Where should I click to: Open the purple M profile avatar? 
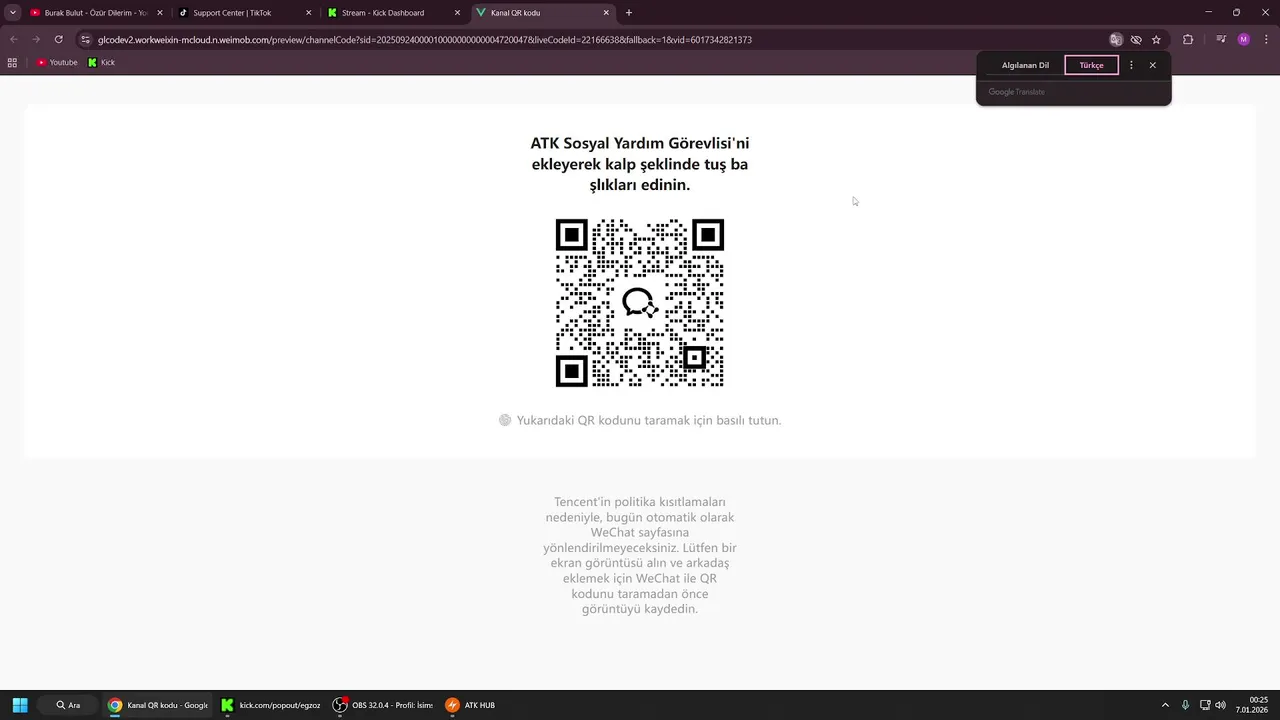[x=1243, y=40]
